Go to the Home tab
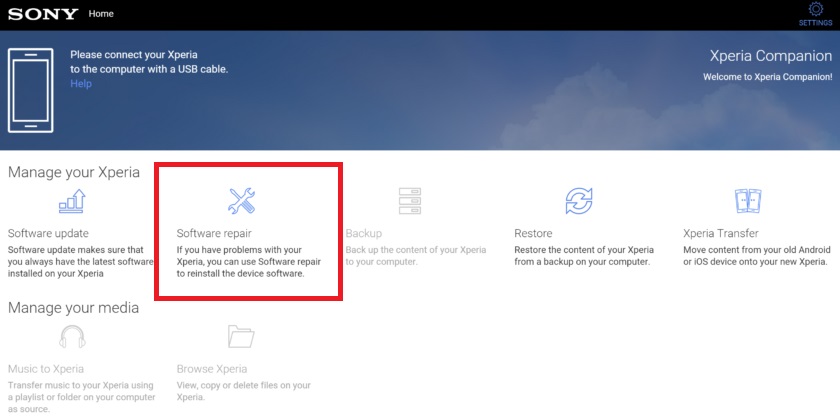The width and height of the screenshot is (840, 420). point(101,14)
